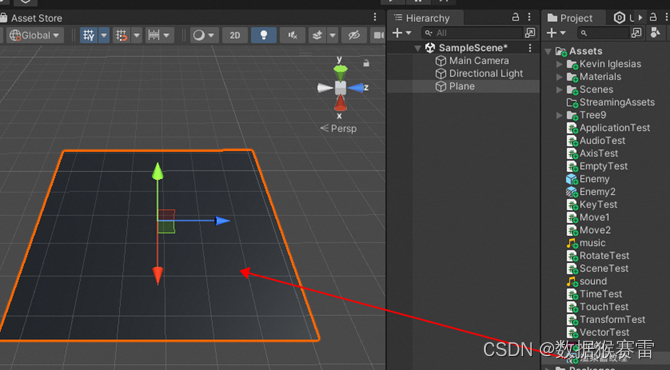Select the VectorTest script icon
670x370 pixels.
[x=572, y=333]
